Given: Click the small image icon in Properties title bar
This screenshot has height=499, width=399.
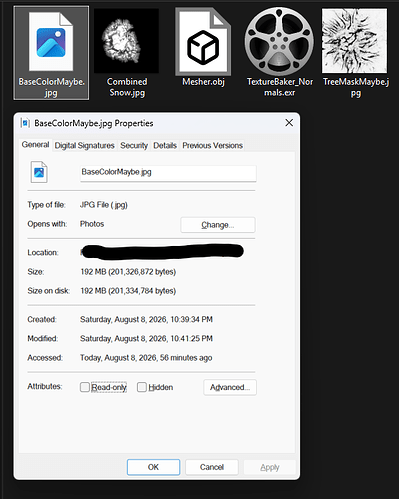Looking at the screenshot, I should (25, 123).
